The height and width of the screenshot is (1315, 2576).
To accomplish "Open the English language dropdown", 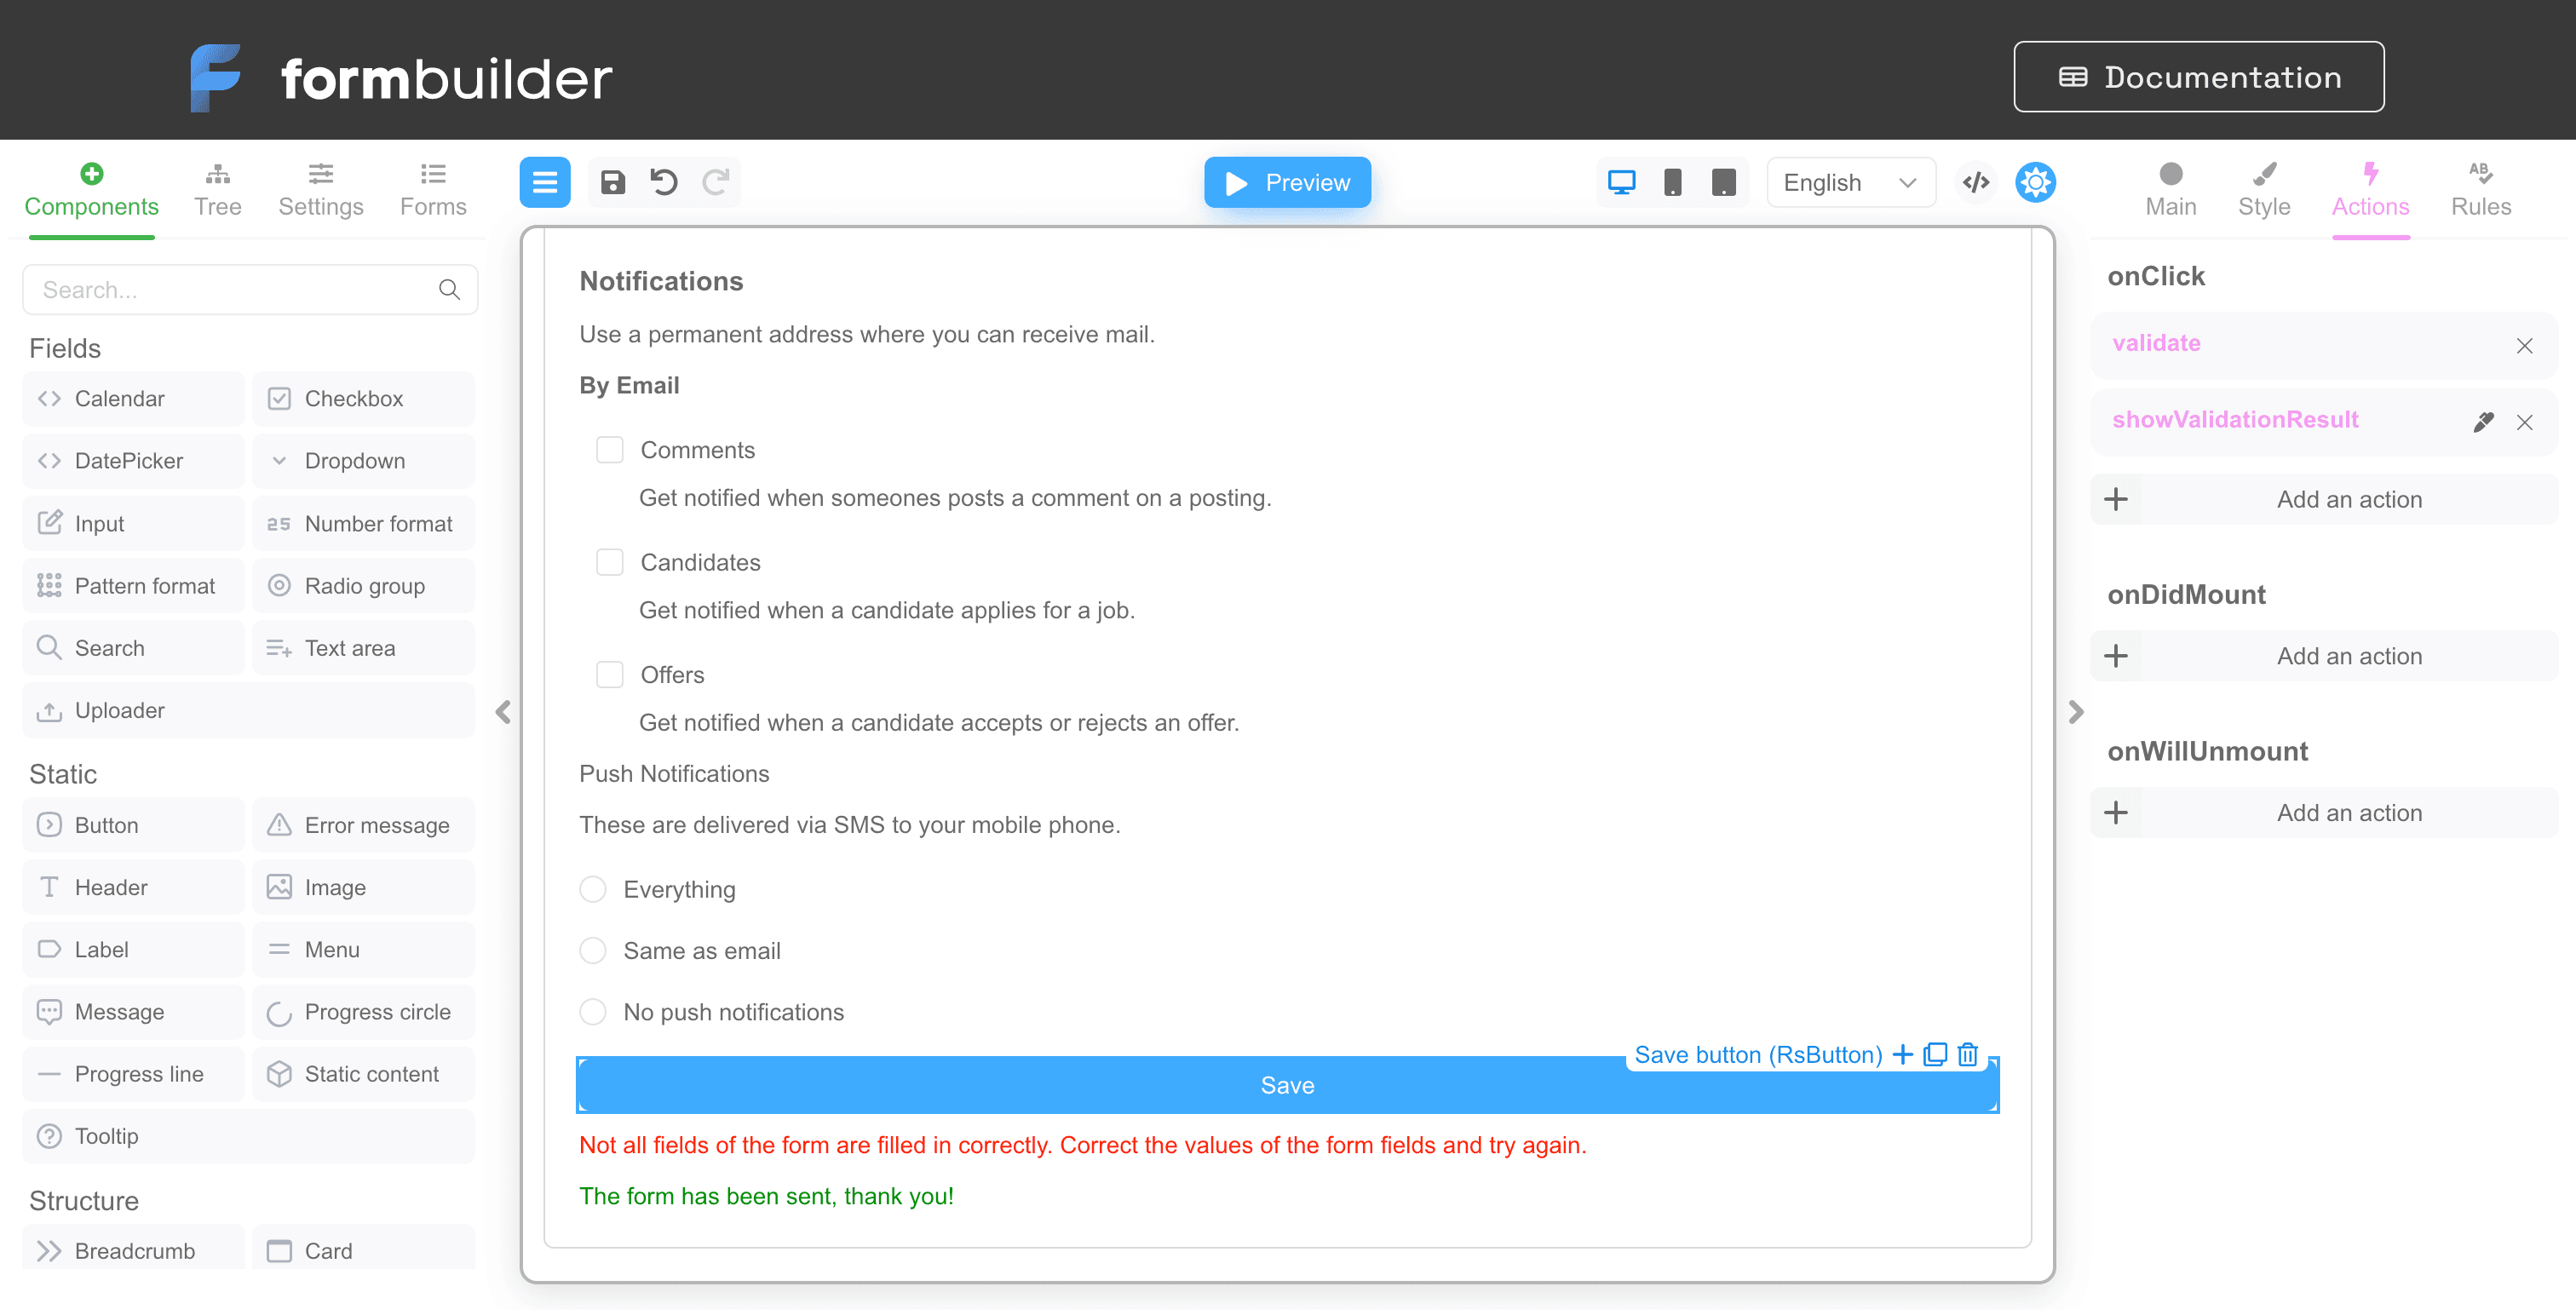I will (x=1849, y=182).
